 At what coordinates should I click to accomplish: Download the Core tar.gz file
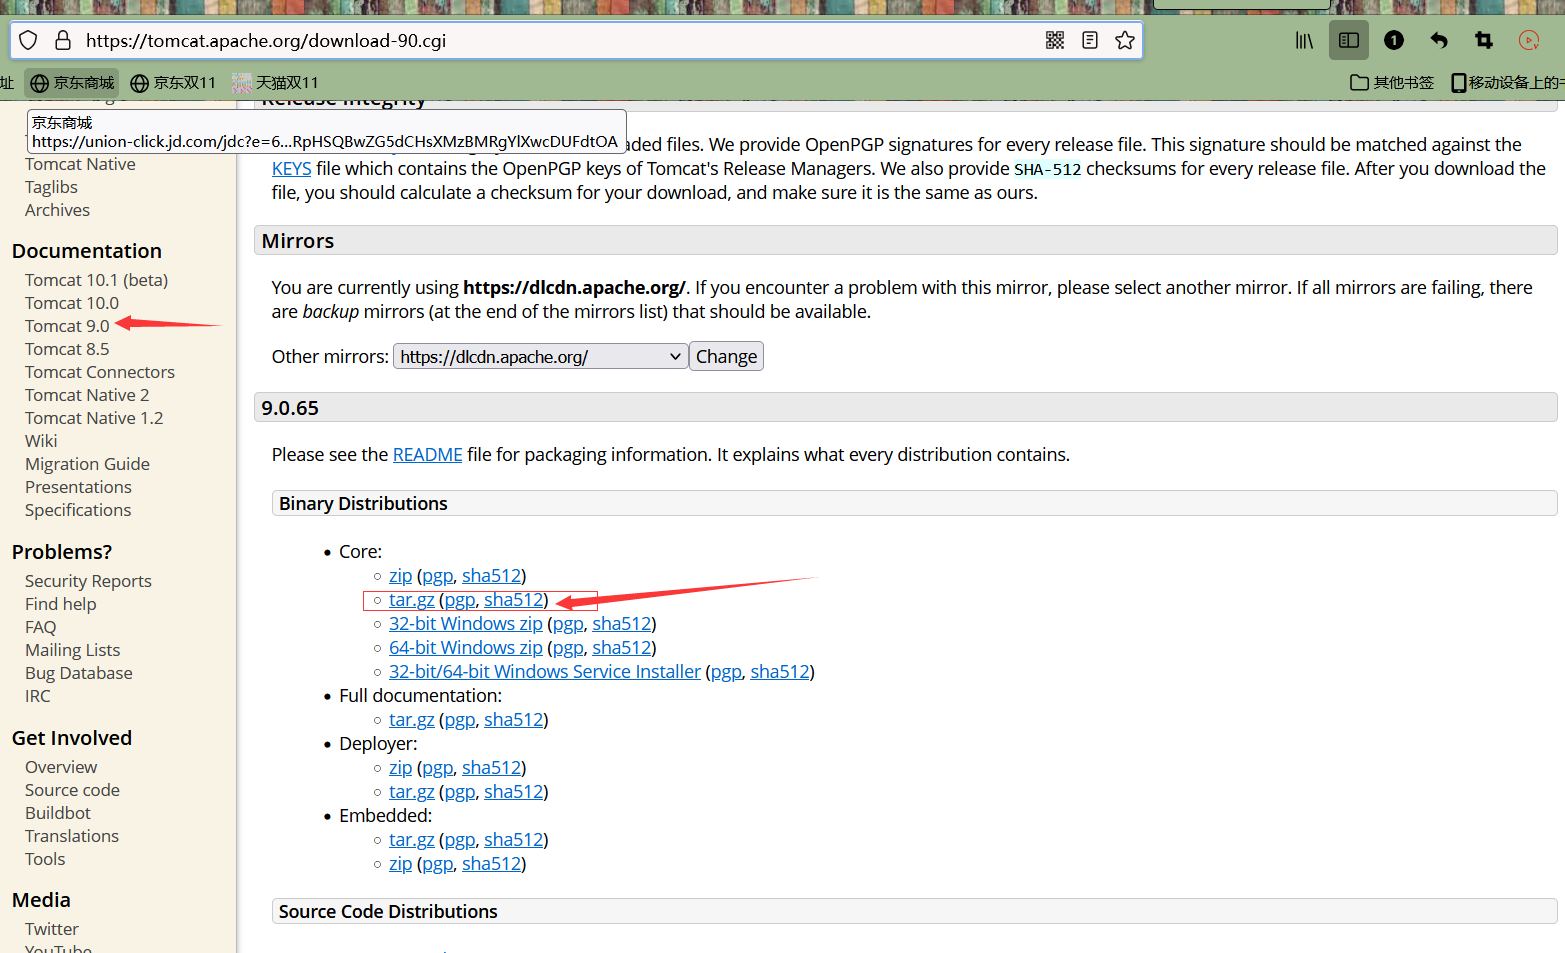click(412, 600)
